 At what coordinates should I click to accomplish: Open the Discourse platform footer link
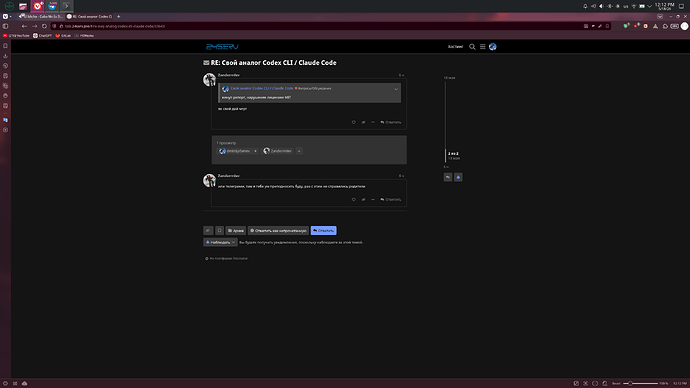coord(226,259)
